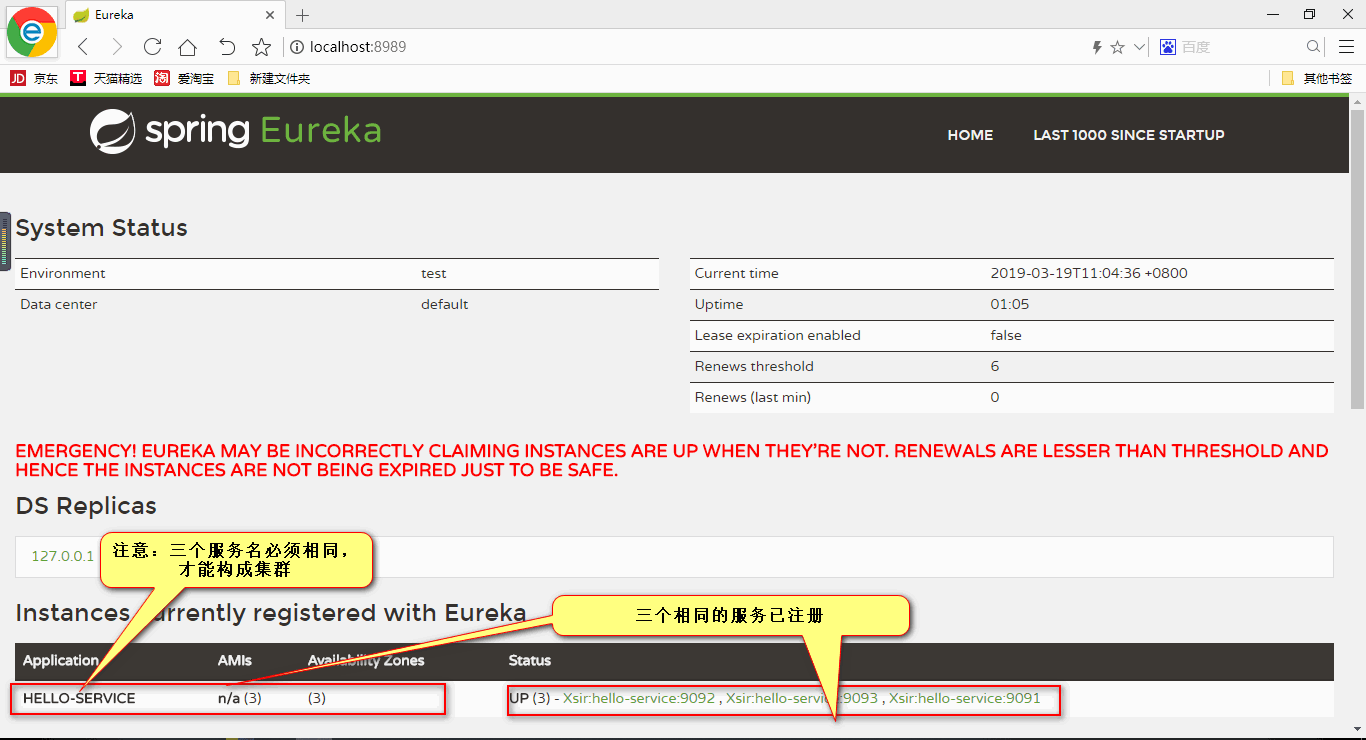Viewport: 1366px width, 740px height.
Task: Open instance link Xsir:hello-service:9092
Action: pos(639,698)
